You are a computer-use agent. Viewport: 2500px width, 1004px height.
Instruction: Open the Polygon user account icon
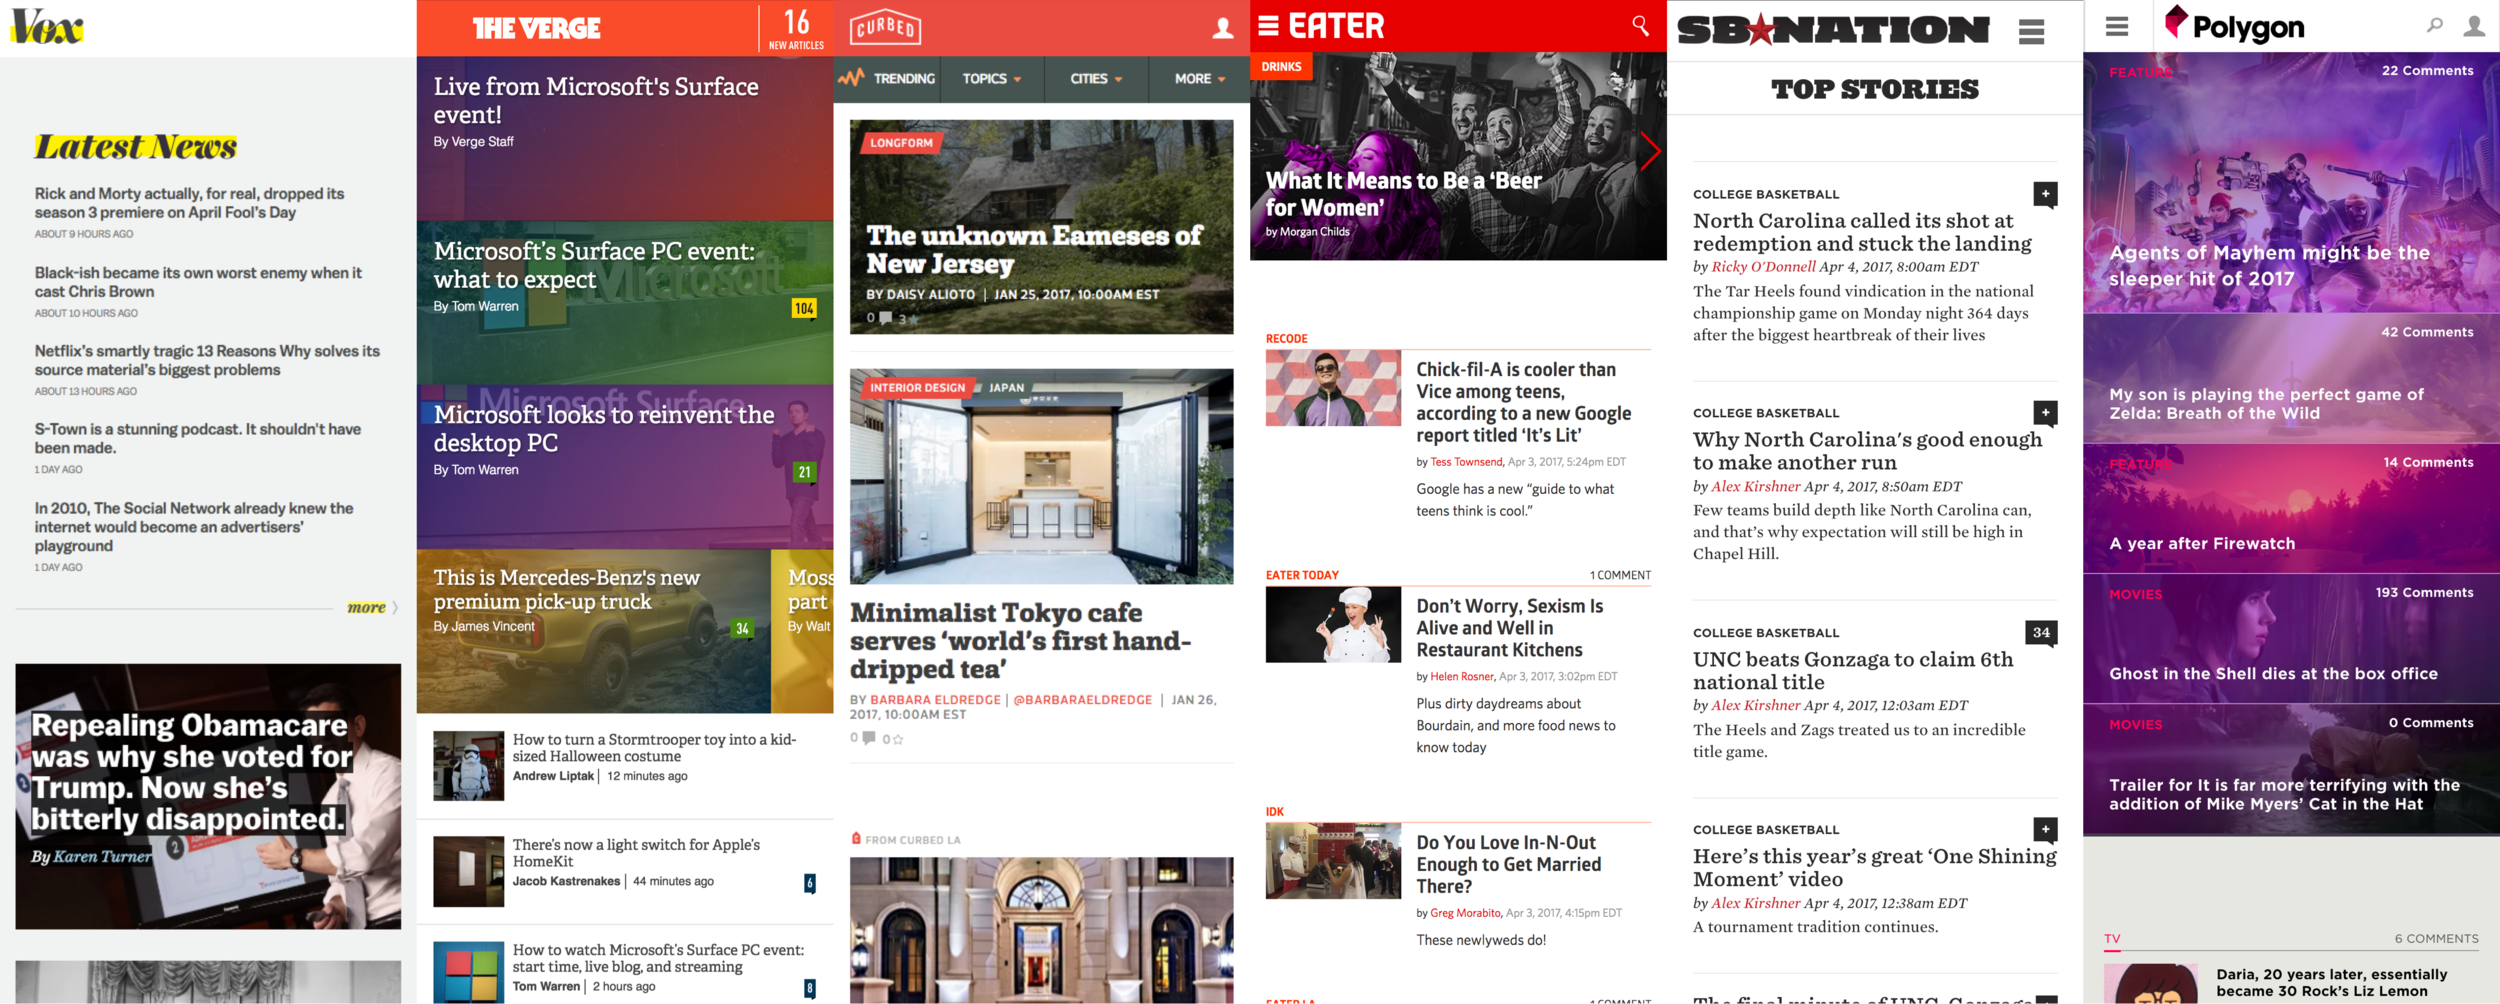[x=2474, y=26]
